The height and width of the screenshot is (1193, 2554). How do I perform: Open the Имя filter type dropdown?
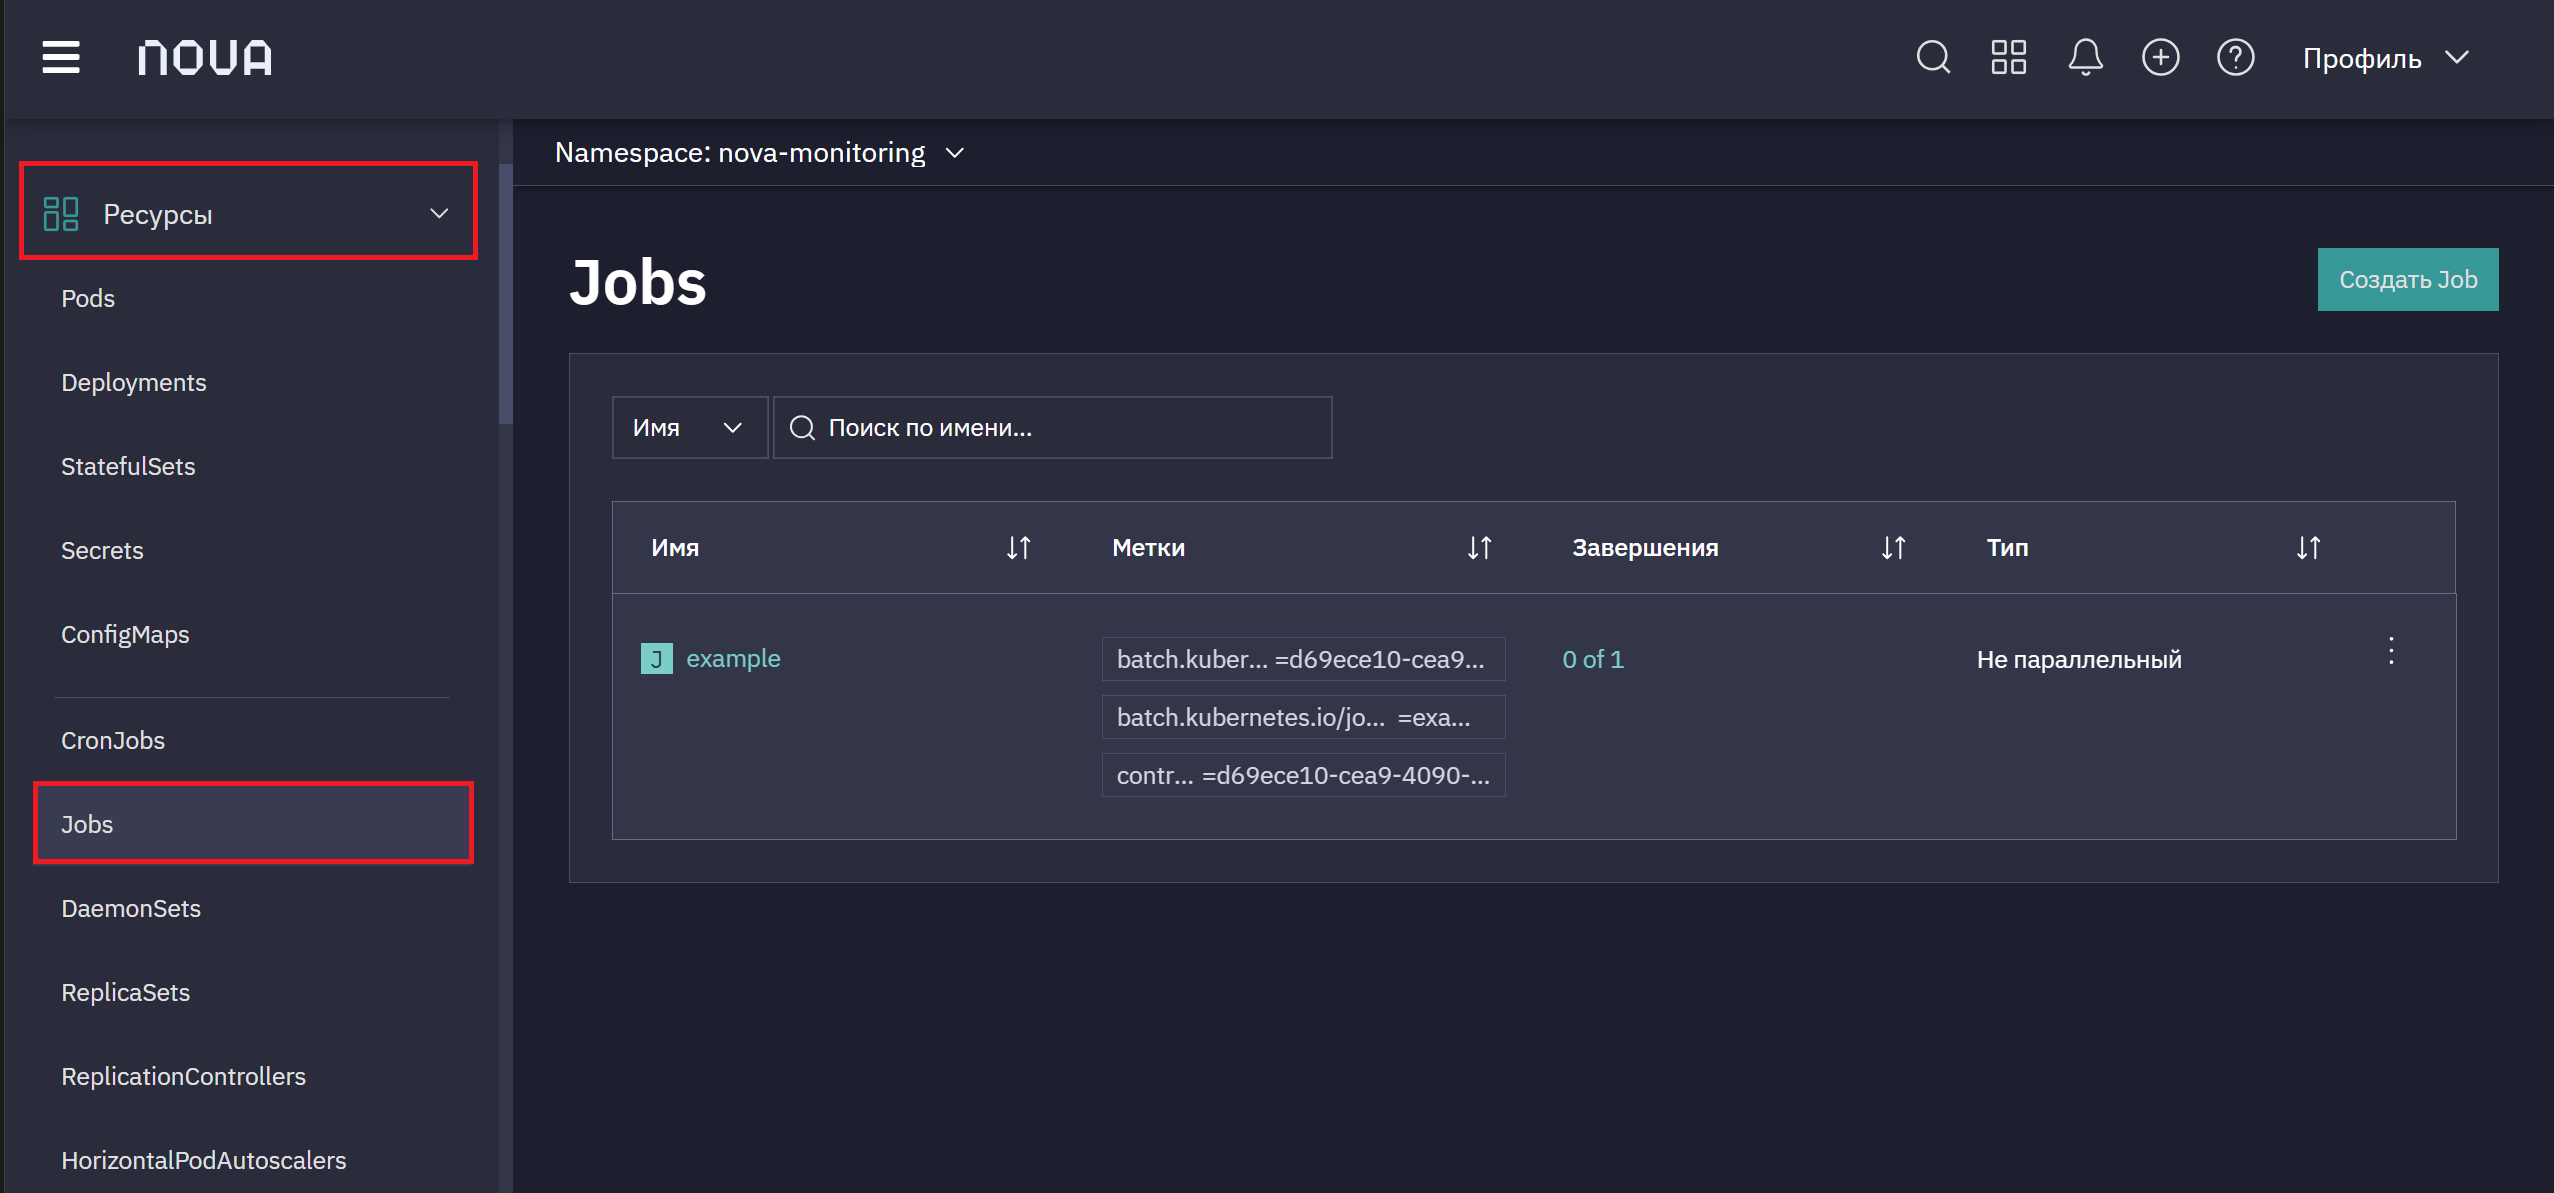689,428
